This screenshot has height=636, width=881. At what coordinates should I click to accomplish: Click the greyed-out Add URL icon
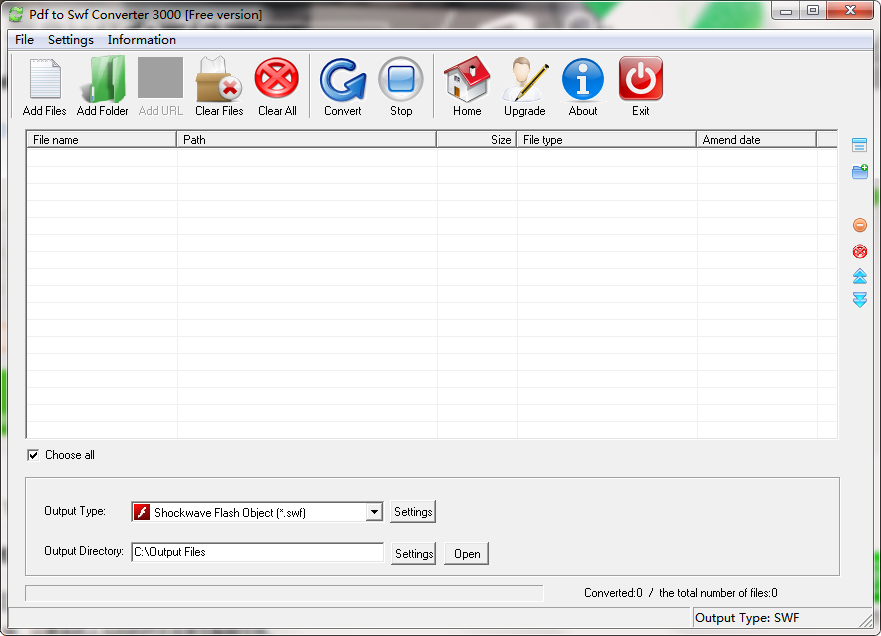click(x=161, y=78)
